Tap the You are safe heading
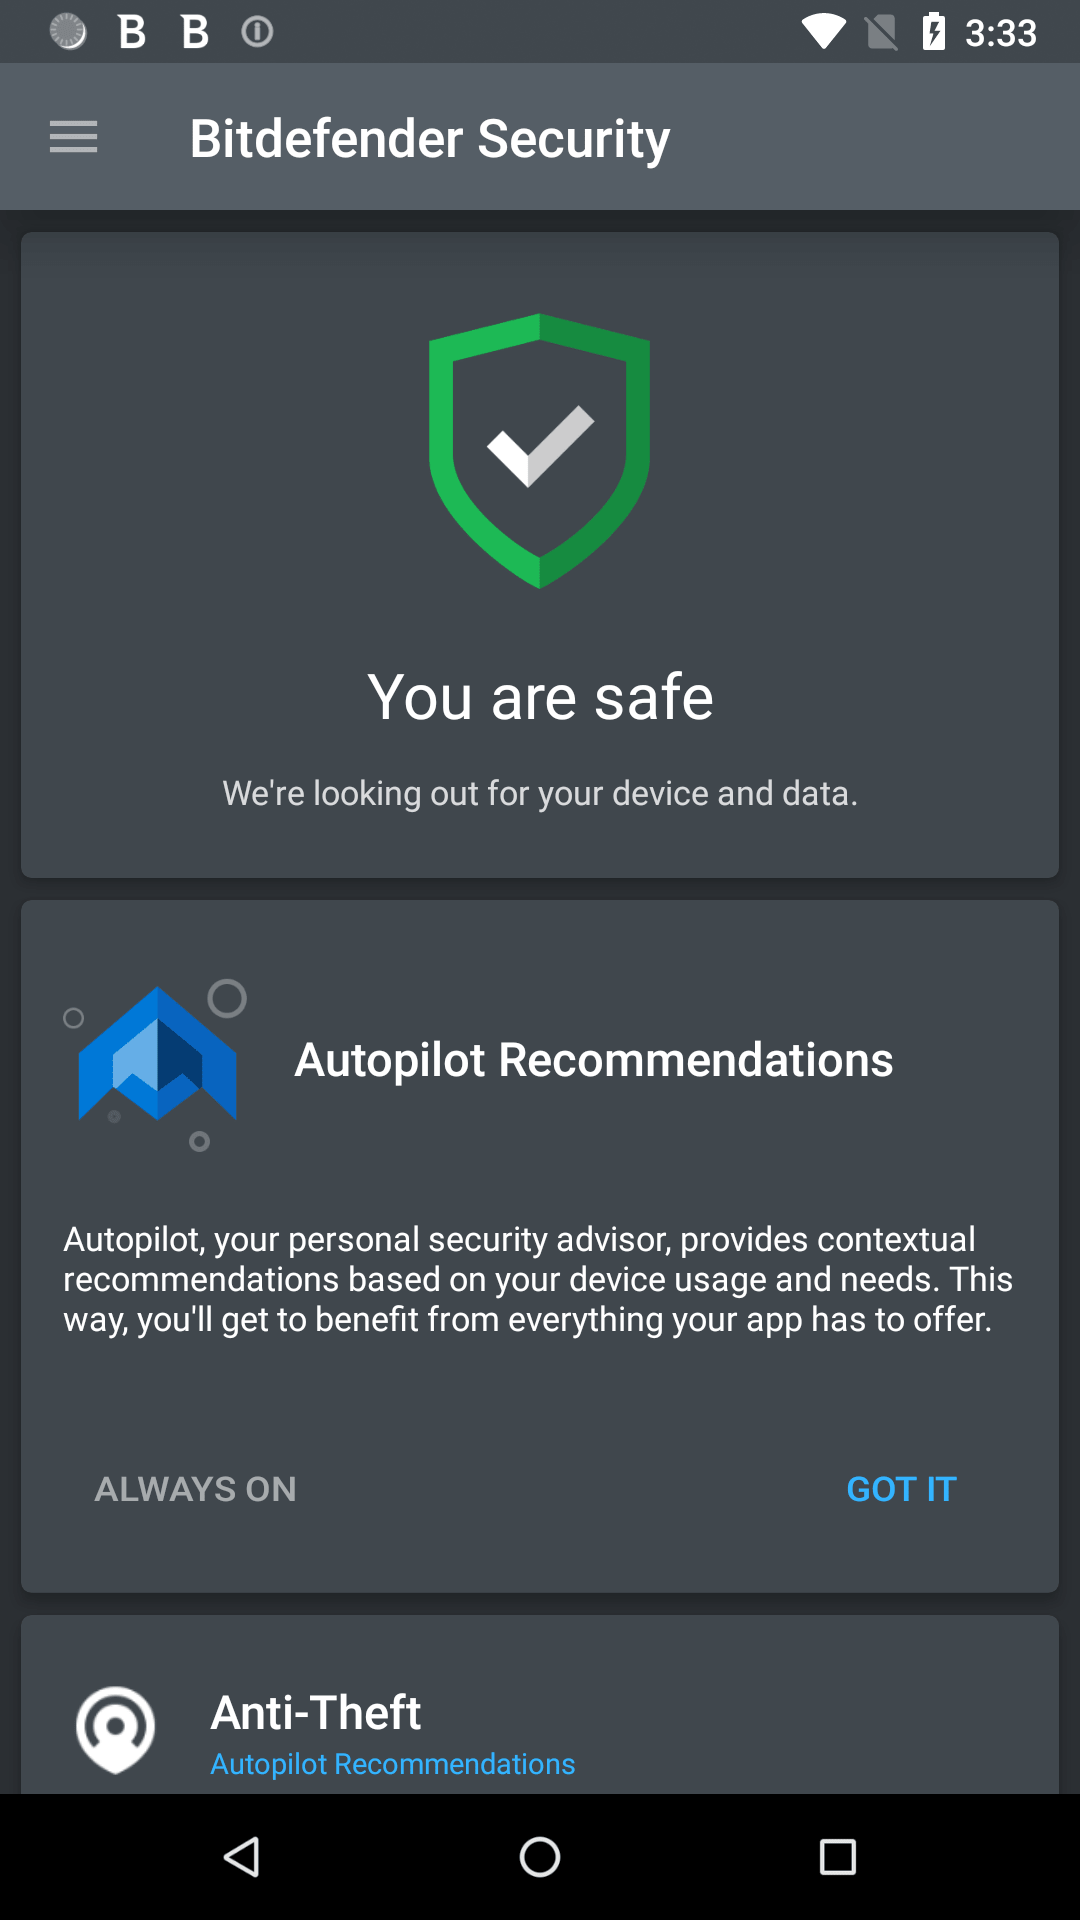Viewport: 1080px width, 1920px height. click(540, 696)
